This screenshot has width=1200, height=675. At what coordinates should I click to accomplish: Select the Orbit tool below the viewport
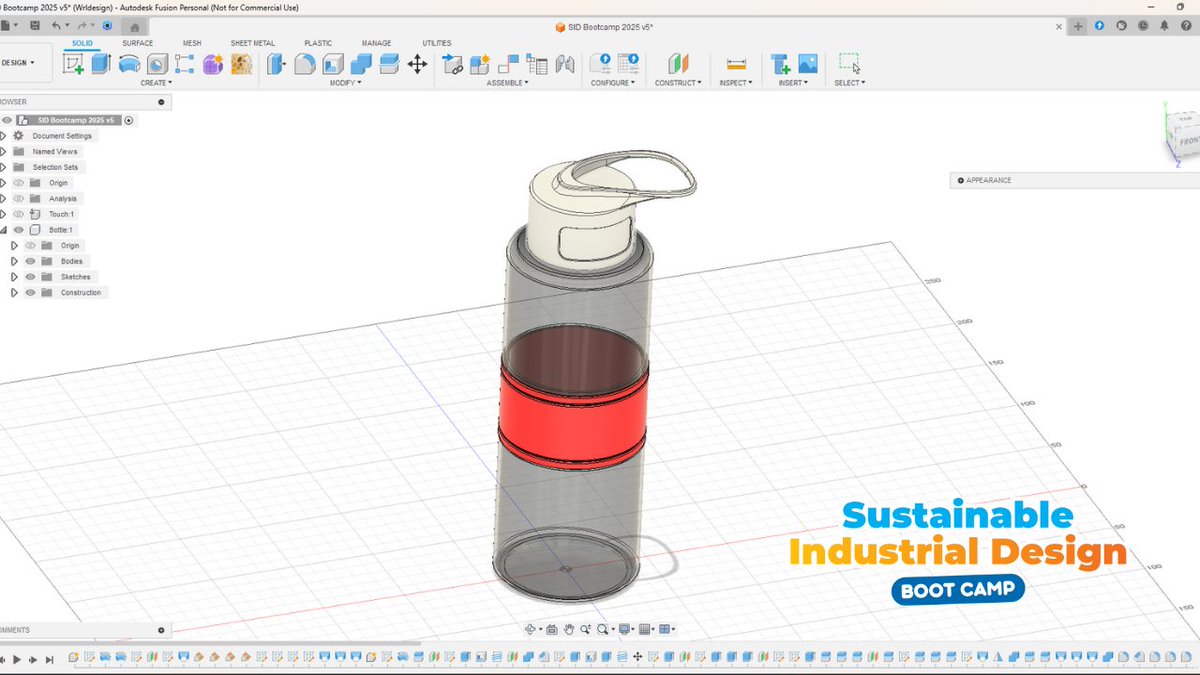(x=530, y=629)
